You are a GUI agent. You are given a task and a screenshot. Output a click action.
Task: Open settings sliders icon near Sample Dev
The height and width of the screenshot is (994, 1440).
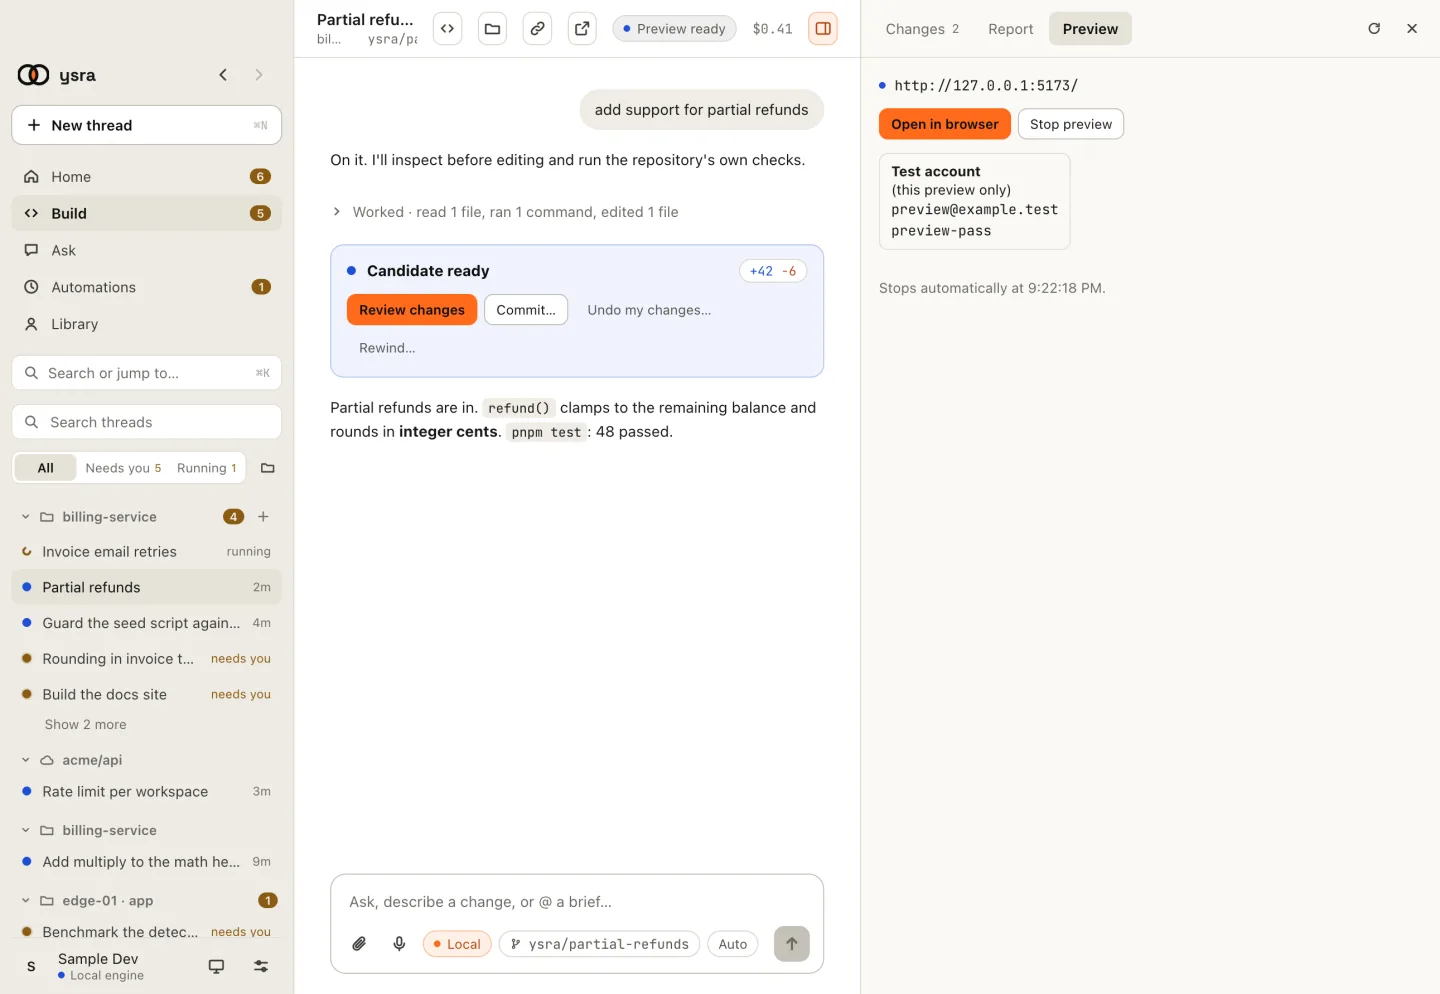pyautogui.click(x=261, y=966)
